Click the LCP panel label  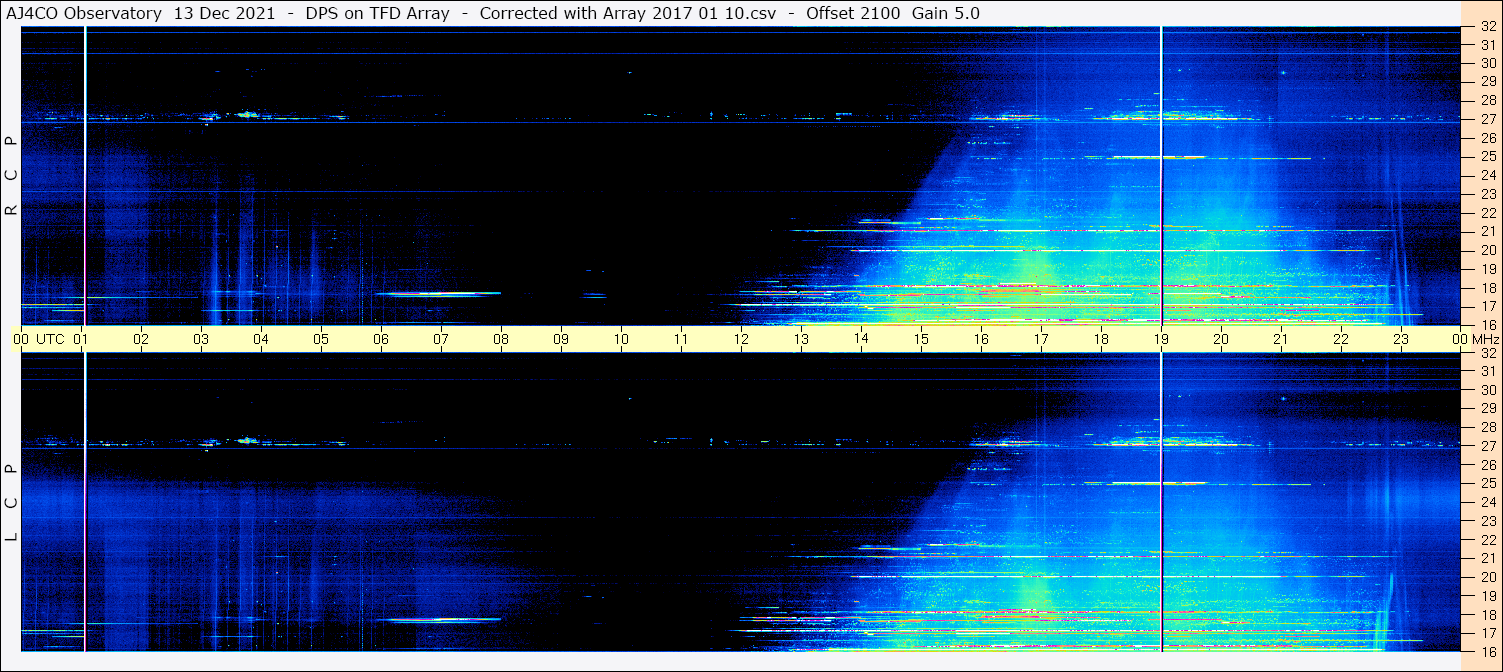12,502
